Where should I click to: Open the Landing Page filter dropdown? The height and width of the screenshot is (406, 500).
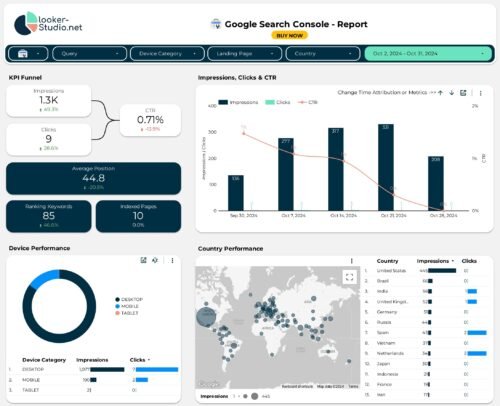245,54
